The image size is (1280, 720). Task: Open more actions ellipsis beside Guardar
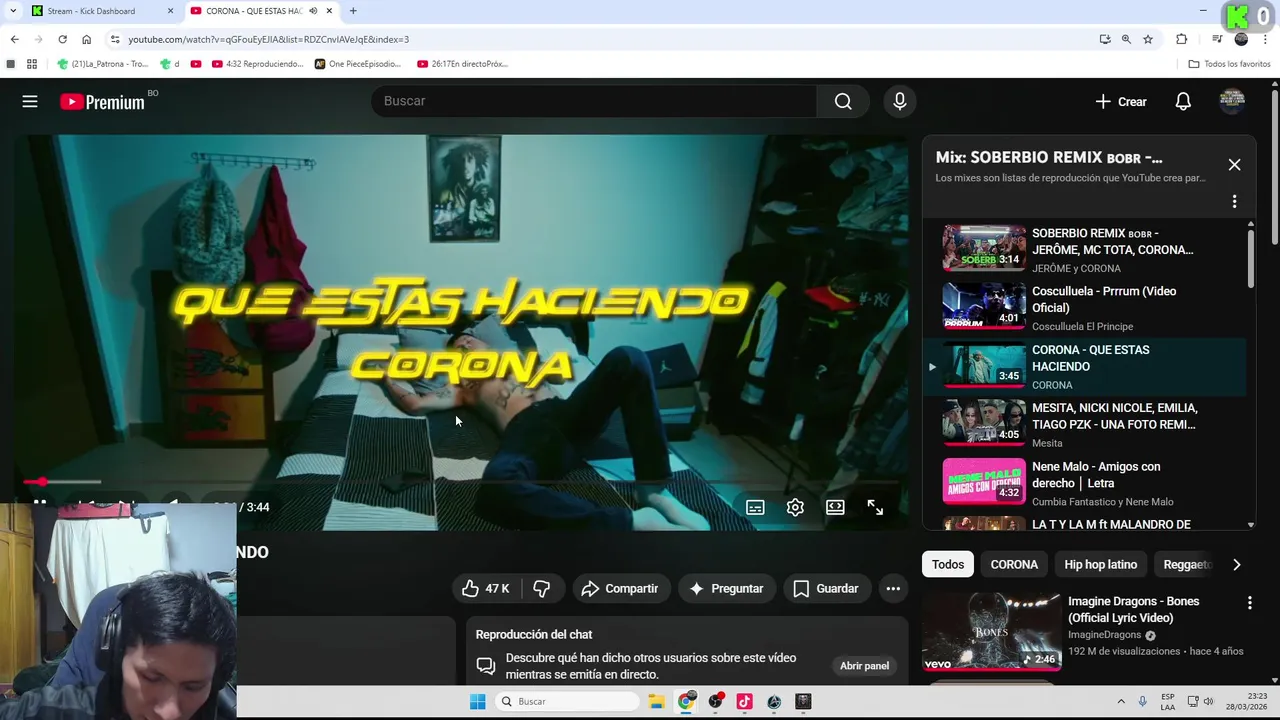pos(893,589)
